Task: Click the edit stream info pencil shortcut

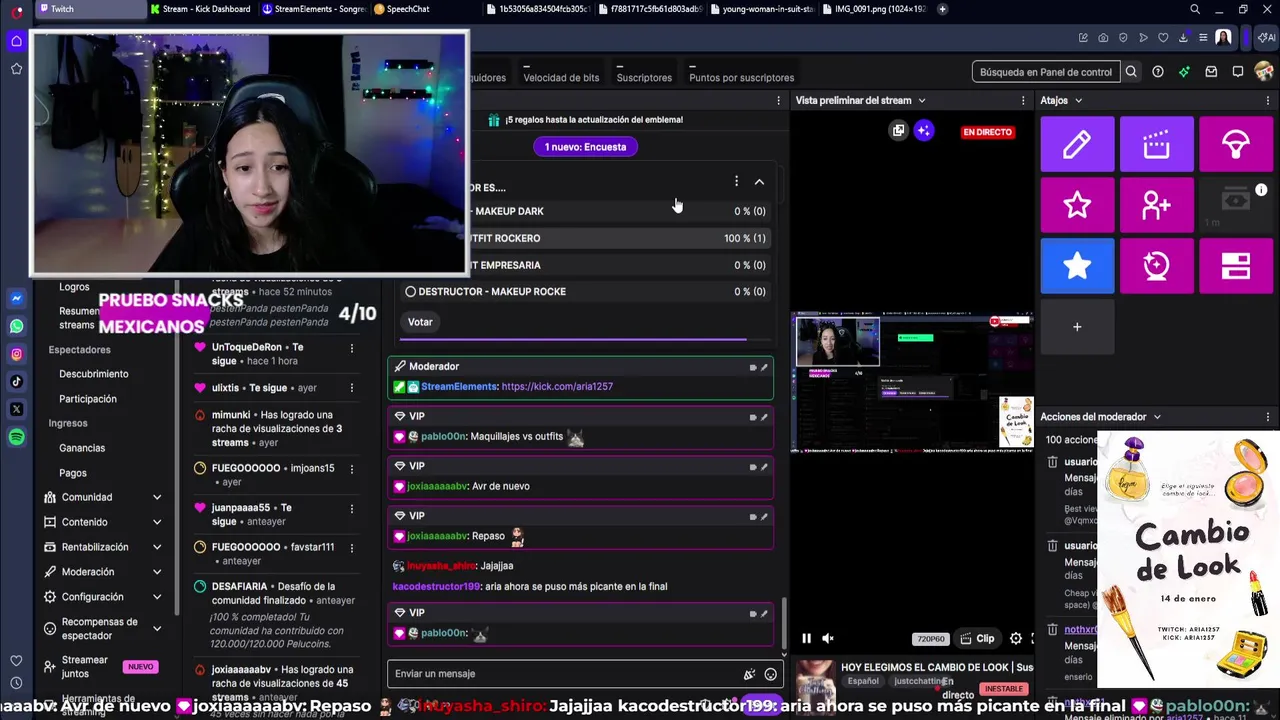Action: tap(1077, 145)
